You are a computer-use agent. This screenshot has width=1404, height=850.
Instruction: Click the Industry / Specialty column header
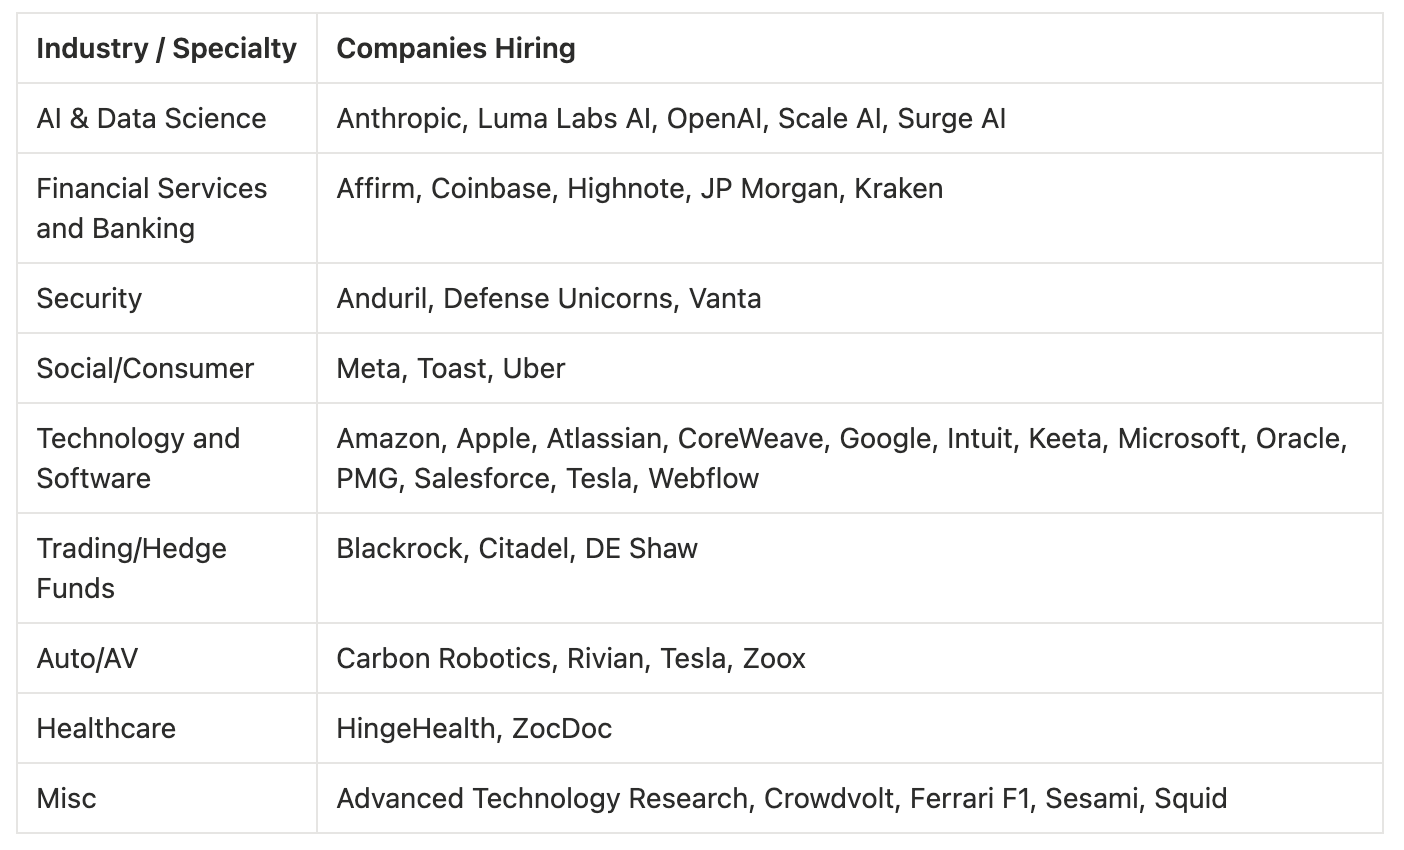tap(166, 49)
